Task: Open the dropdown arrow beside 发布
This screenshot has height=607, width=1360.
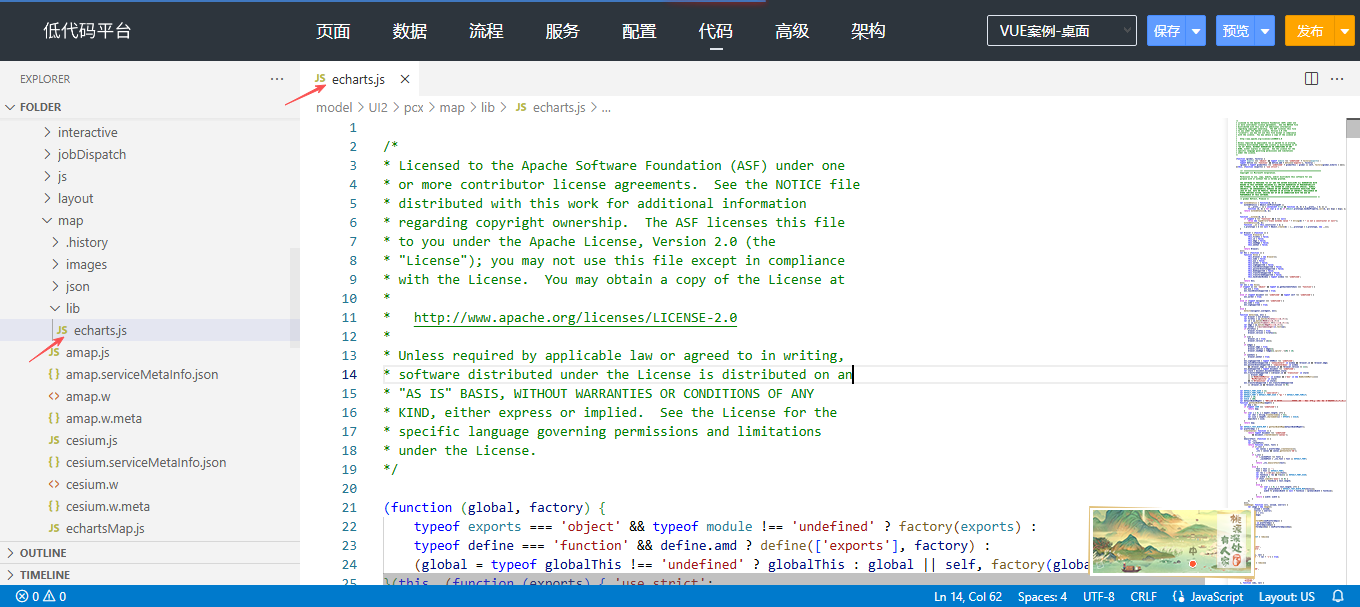Action: (x=1344, y=31)
